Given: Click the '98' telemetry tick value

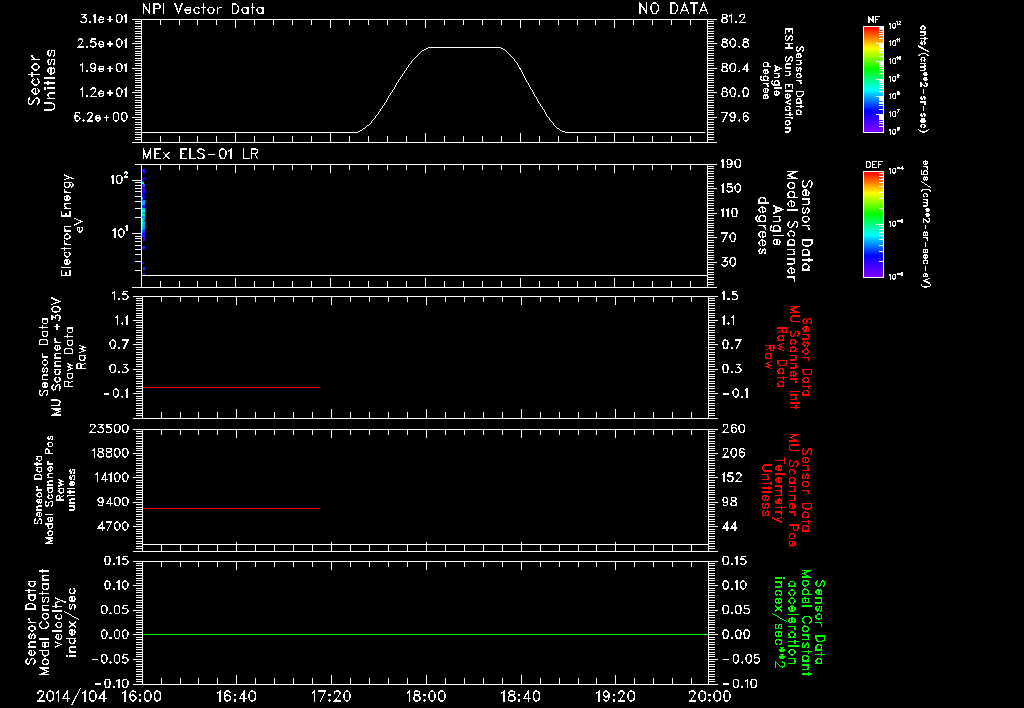Looking at the screenshot, I should (x=728, y=502).
